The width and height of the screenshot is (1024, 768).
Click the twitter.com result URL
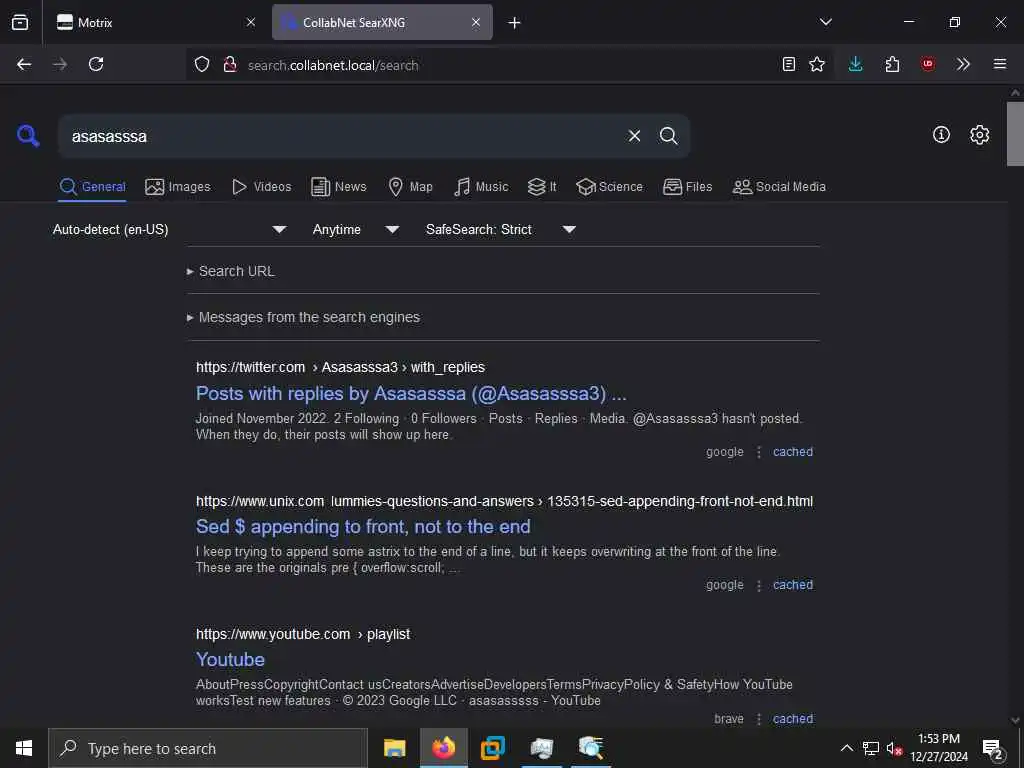tap(340, 367)
